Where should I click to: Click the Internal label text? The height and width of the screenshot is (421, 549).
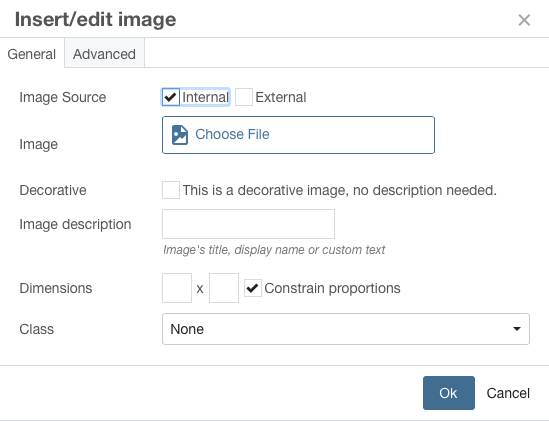(x=206, y=97)
